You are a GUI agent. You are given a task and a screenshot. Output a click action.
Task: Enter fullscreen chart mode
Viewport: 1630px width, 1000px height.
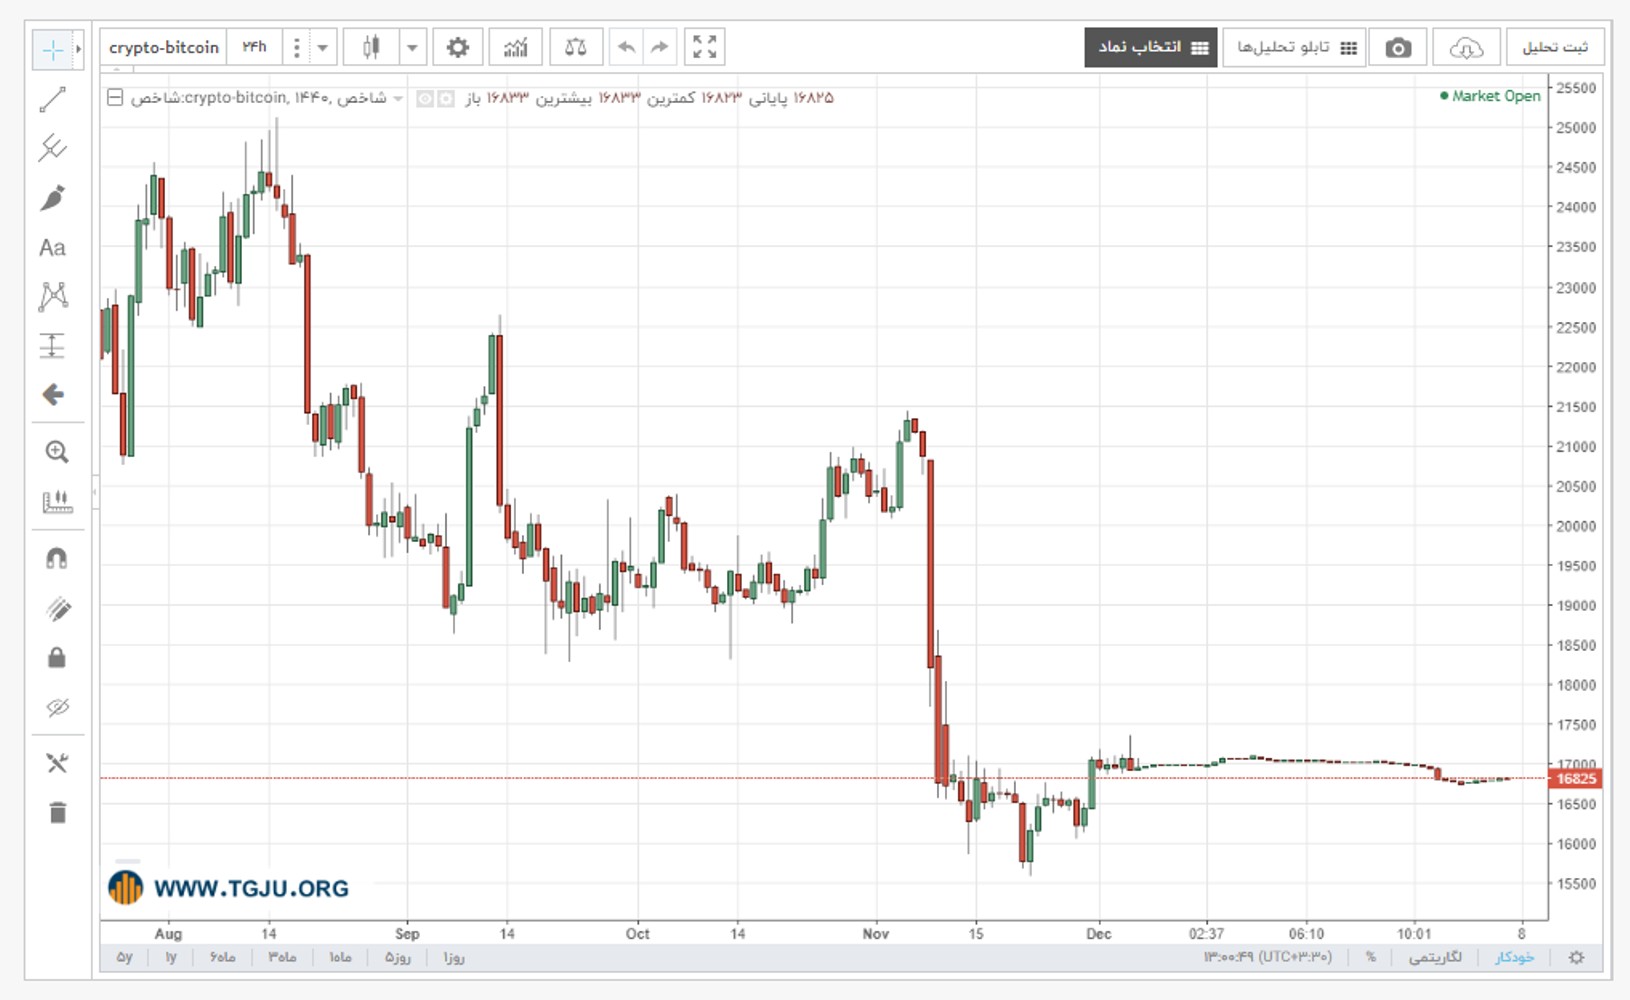[x=705, y=47]
